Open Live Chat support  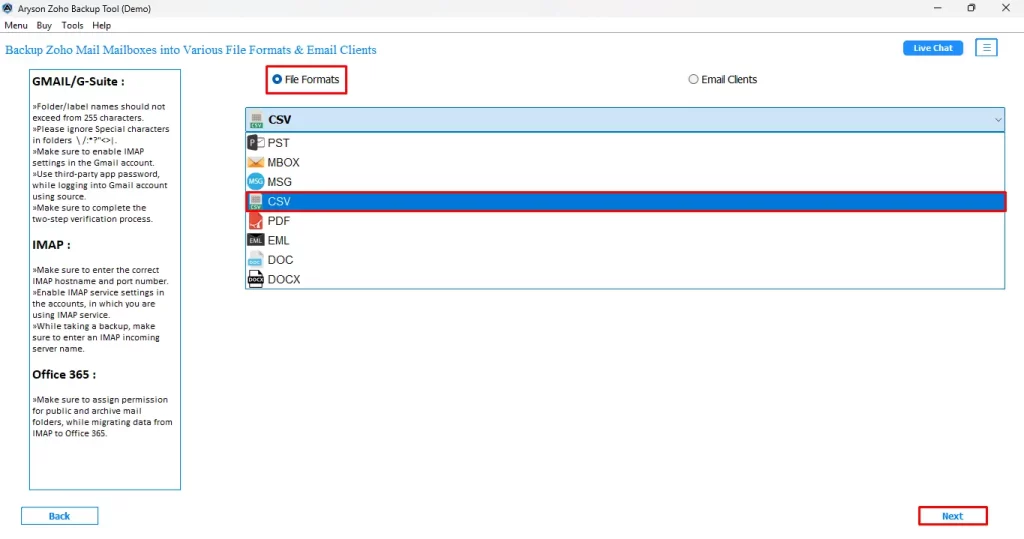[933, 48]
